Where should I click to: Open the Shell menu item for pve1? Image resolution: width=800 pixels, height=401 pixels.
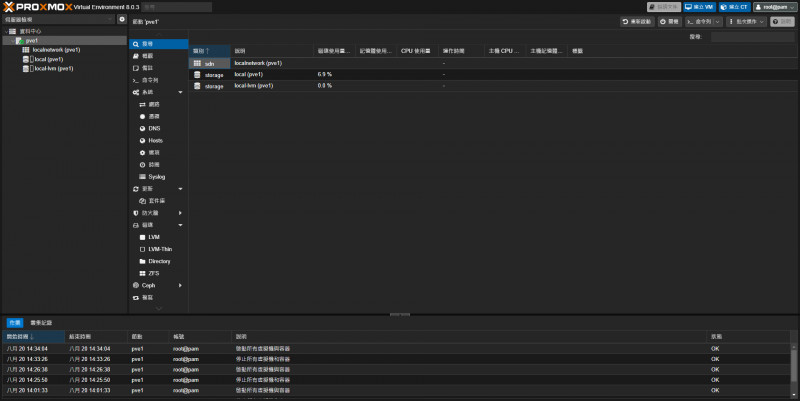coord(150,80)
